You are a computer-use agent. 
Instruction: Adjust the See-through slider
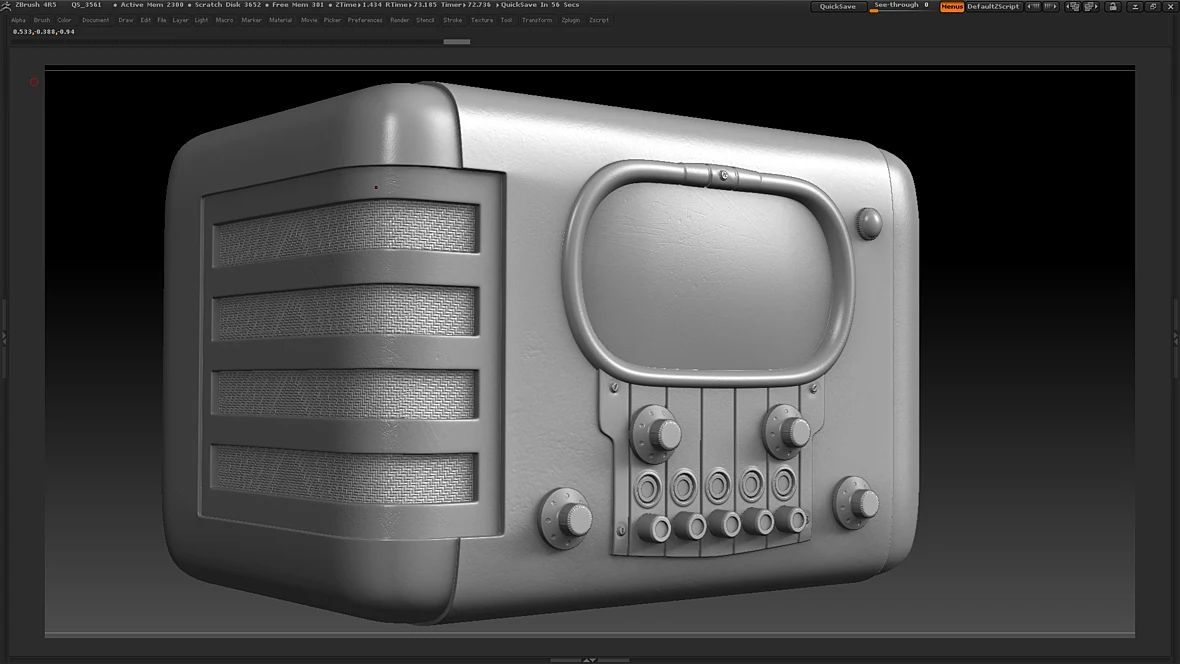902,6
